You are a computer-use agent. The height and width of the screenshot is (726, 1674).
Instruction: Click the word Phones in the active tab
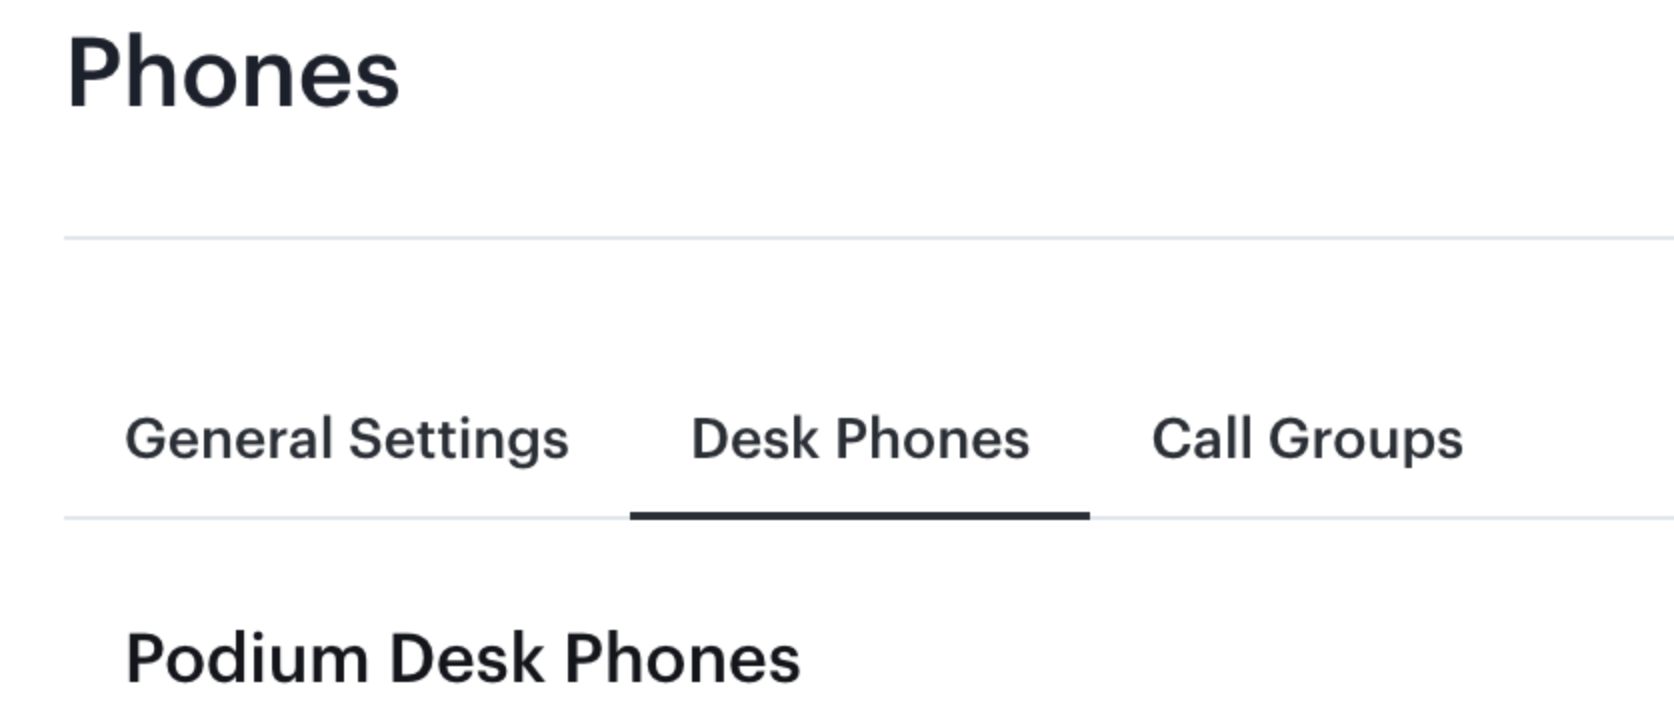tap(932, 439)
